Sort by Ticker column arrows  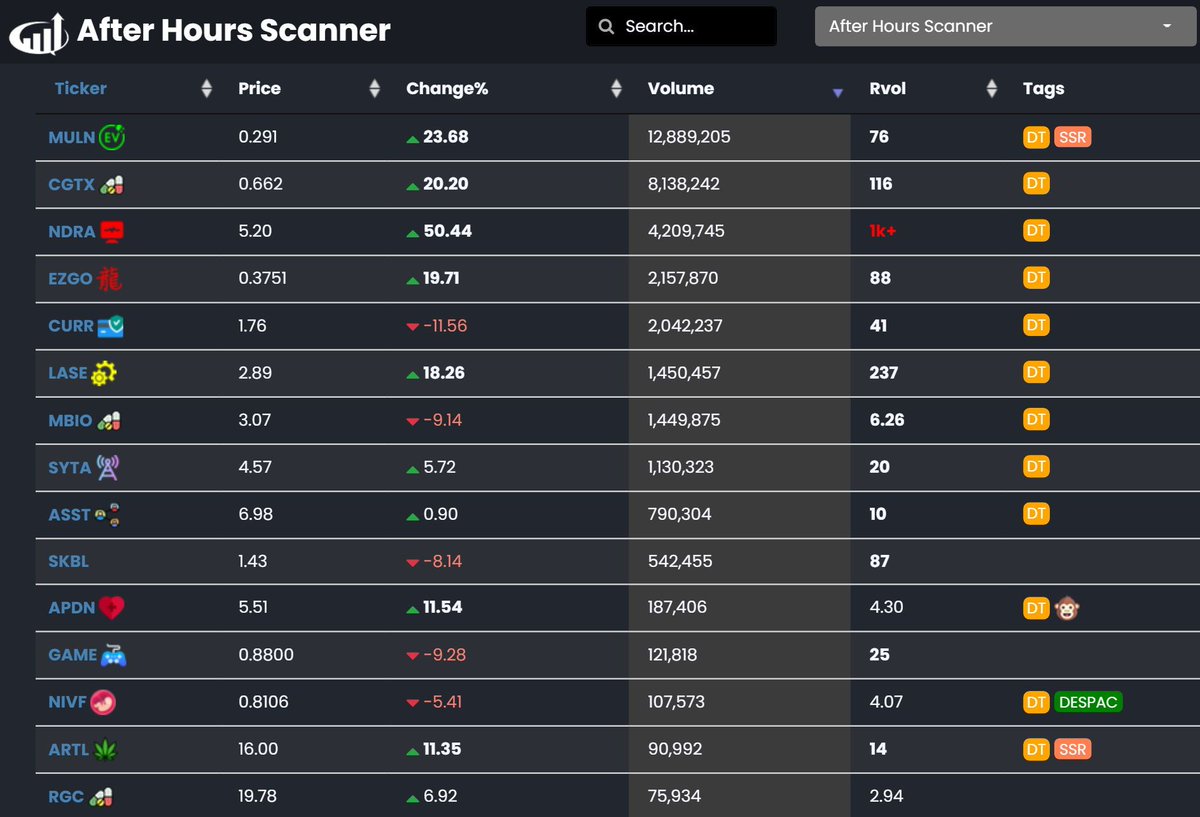tap(207, 89)
